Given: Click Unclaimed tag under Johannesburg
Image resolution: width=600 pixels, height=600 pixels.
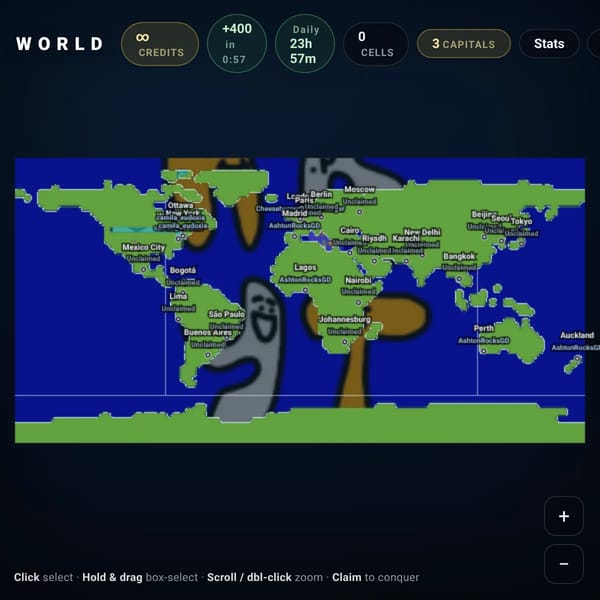Looking at the screenshot, I should click(345, 331).
